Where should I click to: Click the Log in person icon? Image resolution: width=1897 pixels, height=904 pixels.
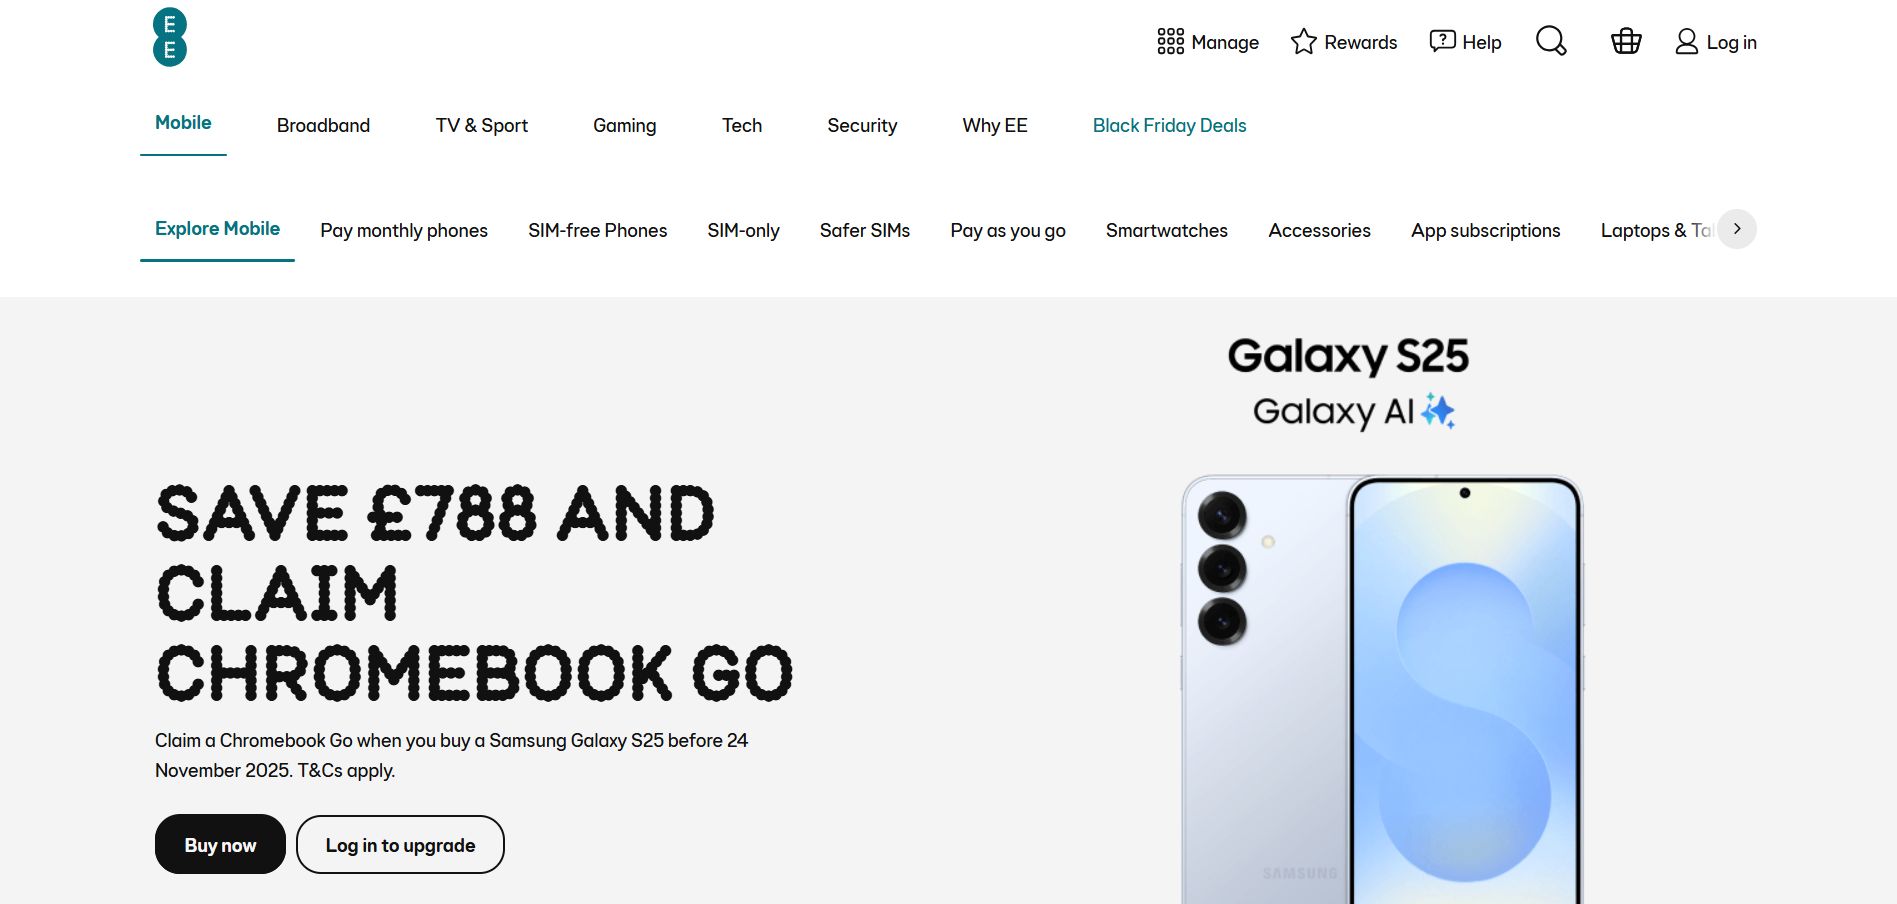point(1686,42)
